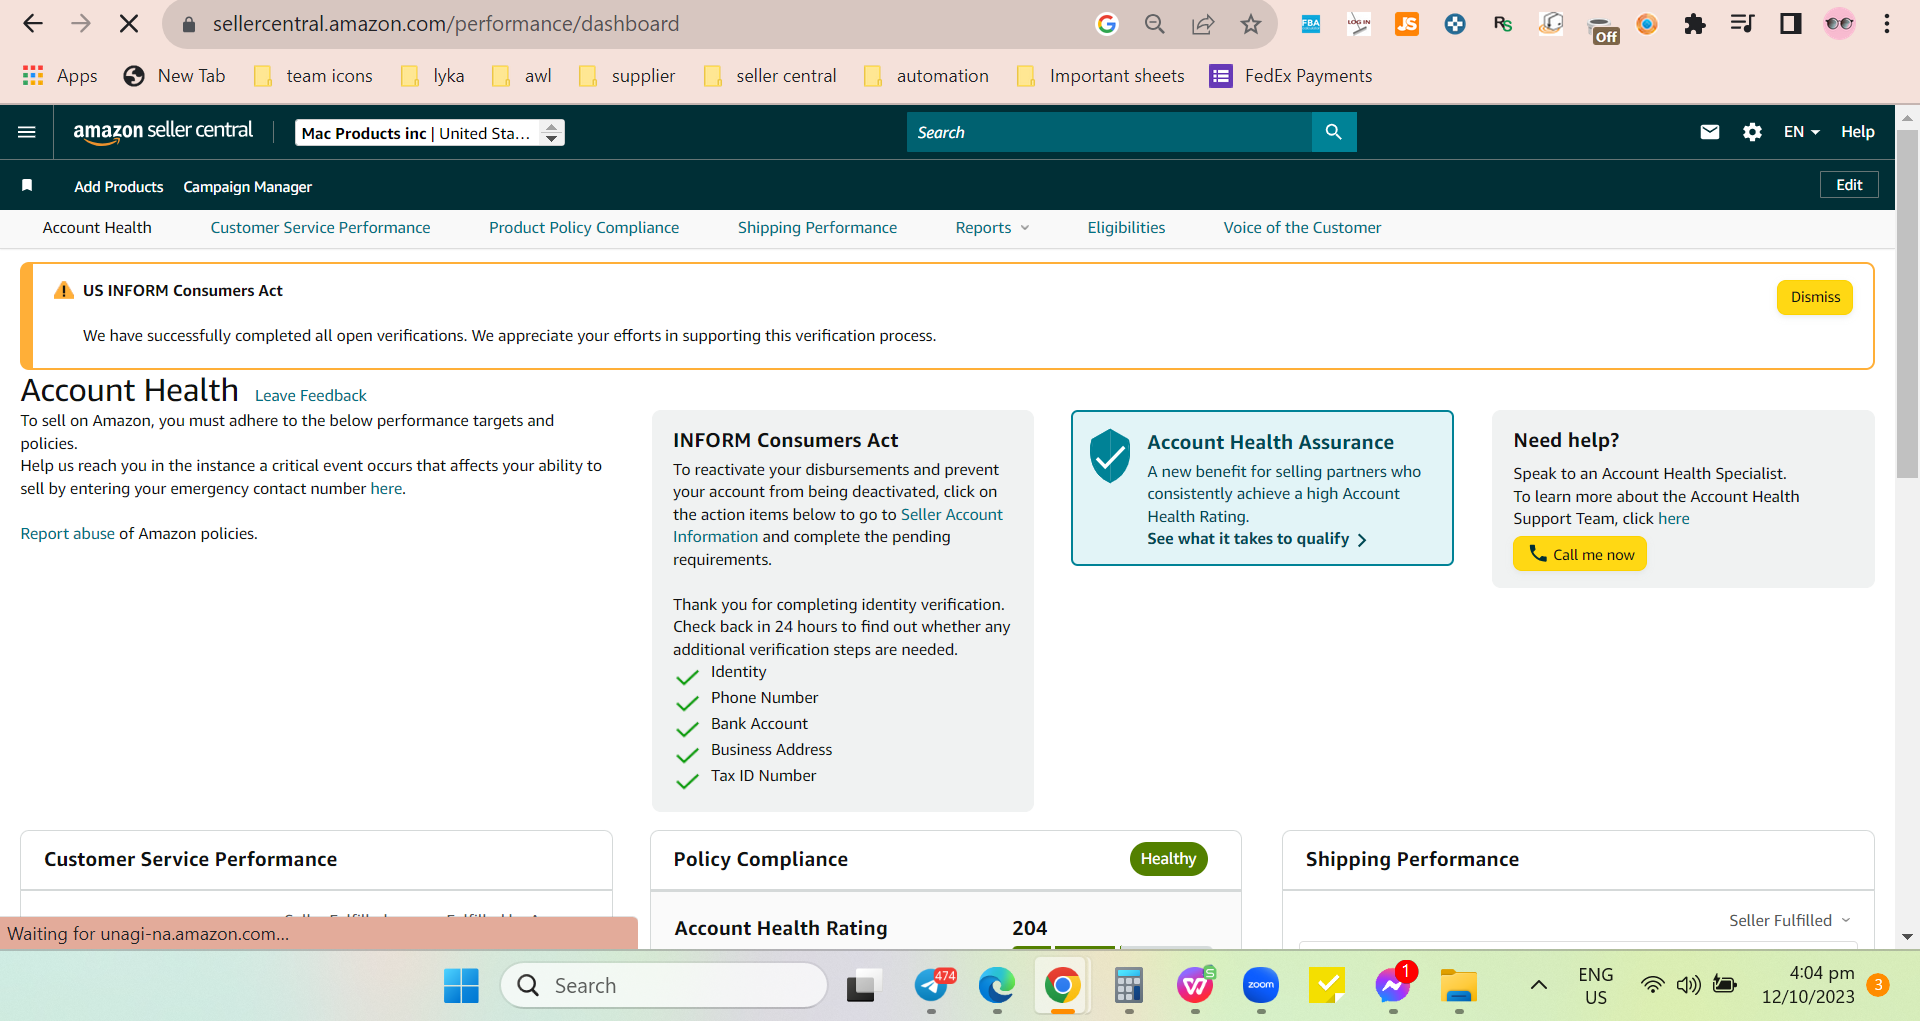1920x1021 pixels.
Task: Click the Google icon in address bar
Action: coord(1107,24)
